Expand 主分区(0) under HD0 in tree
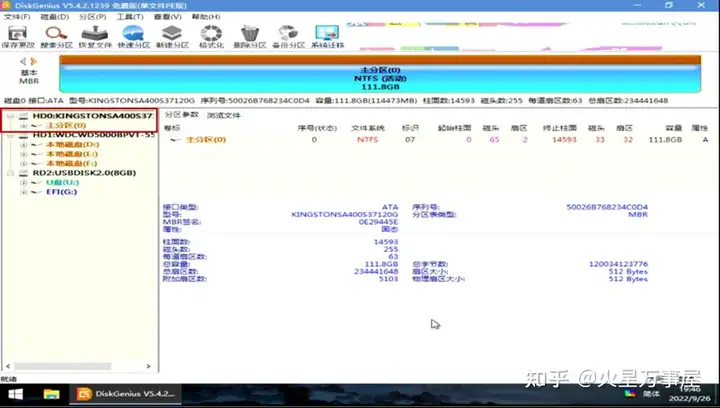The image size is (720, 408). coord(23,125)
